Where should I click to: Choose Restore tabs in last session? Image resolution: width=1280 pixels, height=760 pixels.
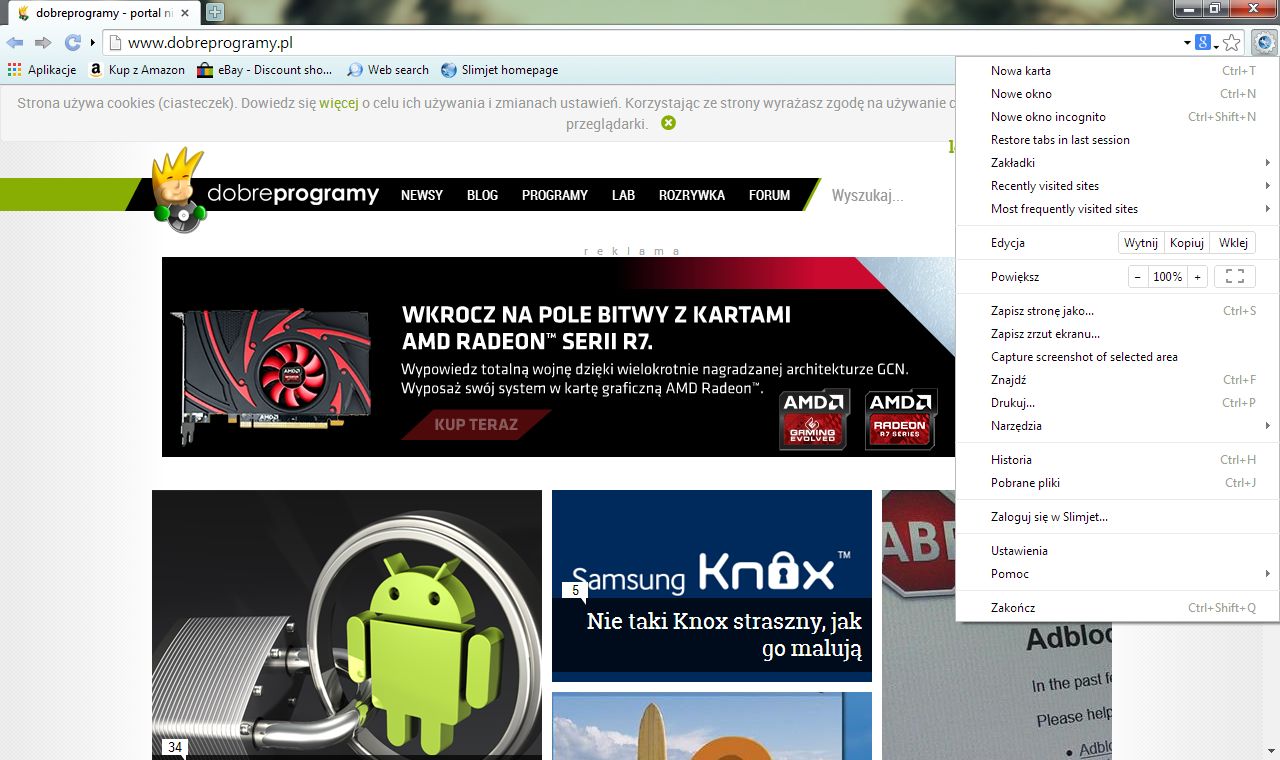pos(1118,140)
